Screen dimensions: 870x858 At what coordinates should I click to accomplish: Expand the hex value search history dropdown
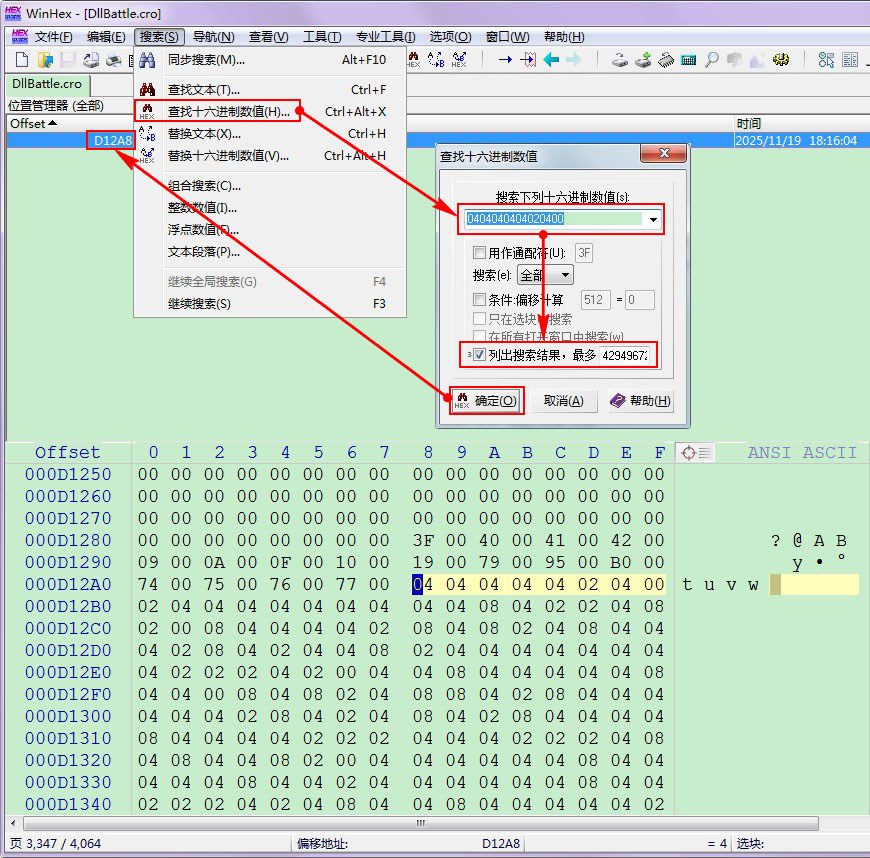click(653, 219)
